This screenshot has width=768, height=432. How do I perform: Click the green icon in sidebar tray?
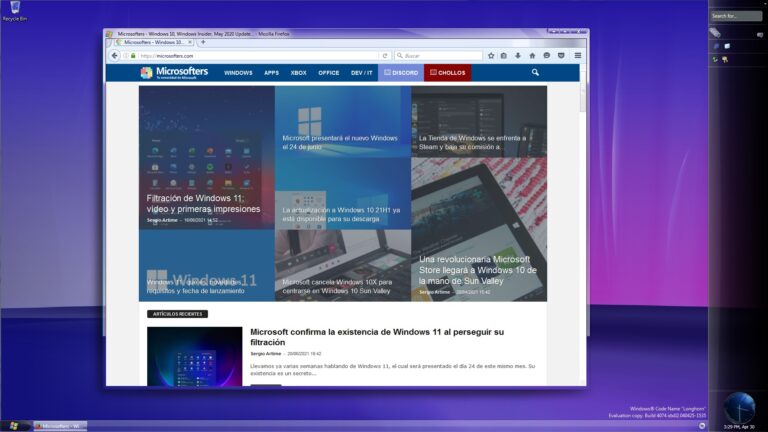tap(716, 59)
